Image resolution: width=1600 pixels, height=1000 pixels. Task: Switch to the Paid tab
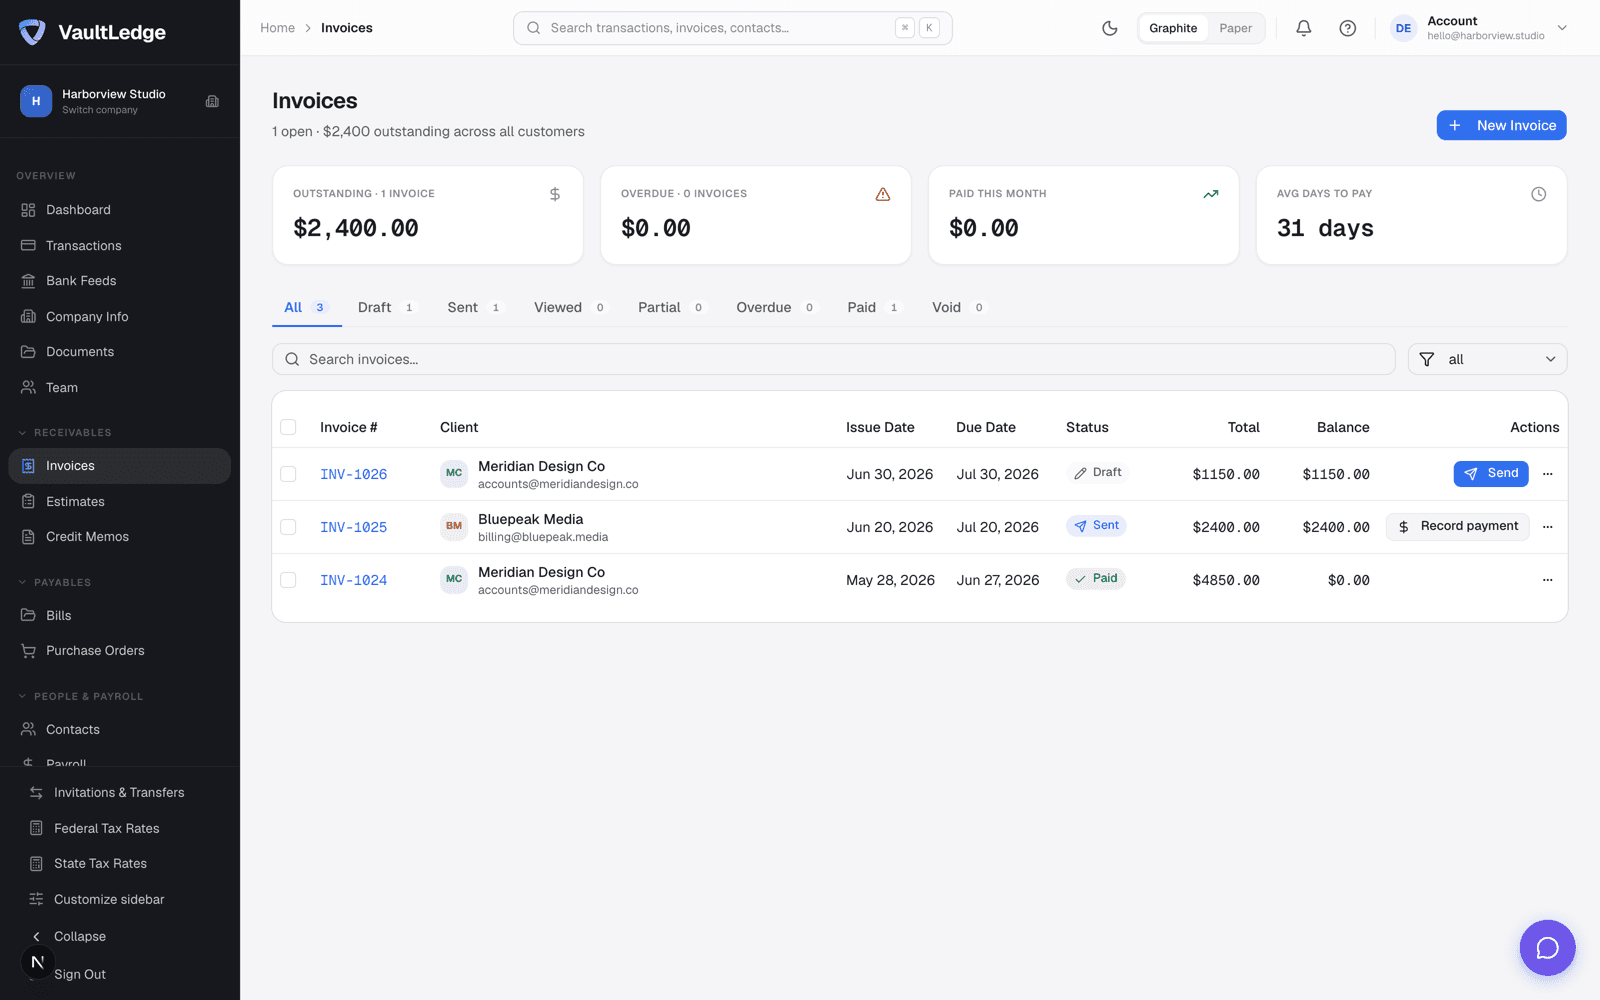click(874, 307)
